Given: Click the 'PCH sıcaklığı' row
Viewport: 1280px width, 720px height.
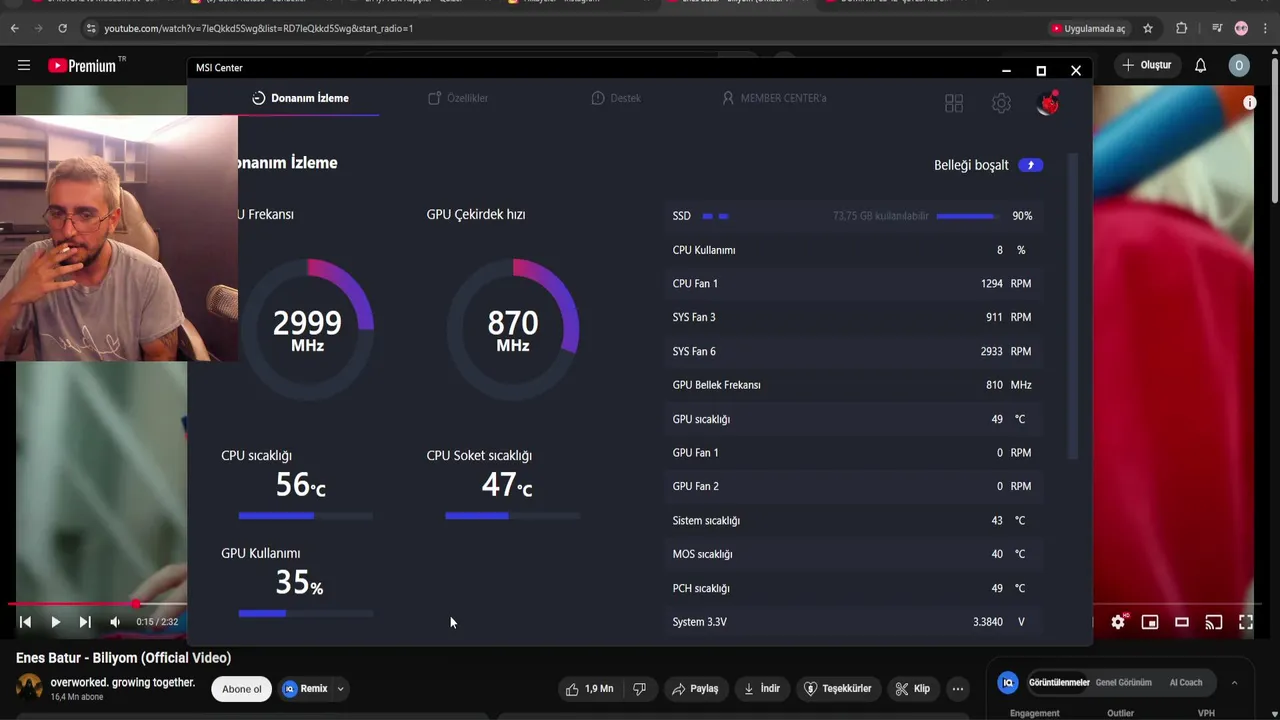Looking at the screenshot, I should click(853, 588).
